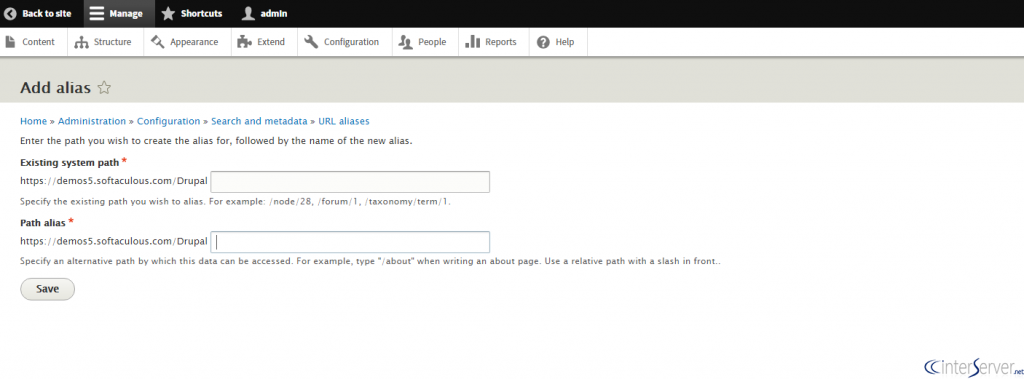Click the Back to site text
The image size is (1024, 379).
click(47, 13)
